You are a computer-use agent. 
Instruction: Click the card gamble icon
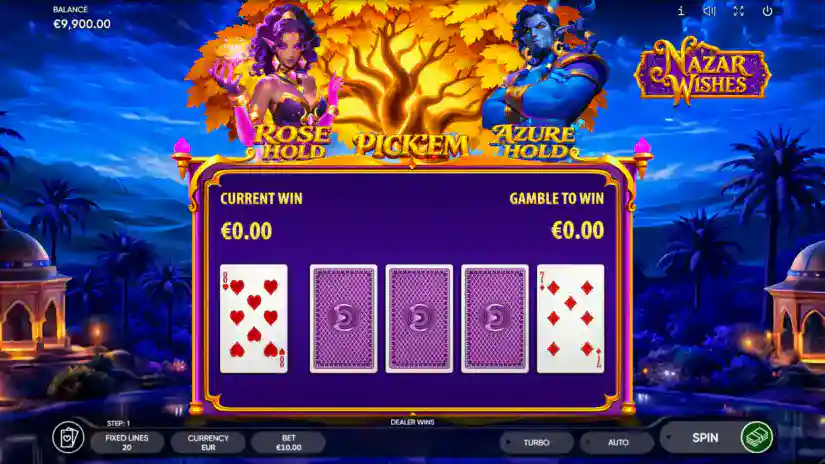point(68,438)
